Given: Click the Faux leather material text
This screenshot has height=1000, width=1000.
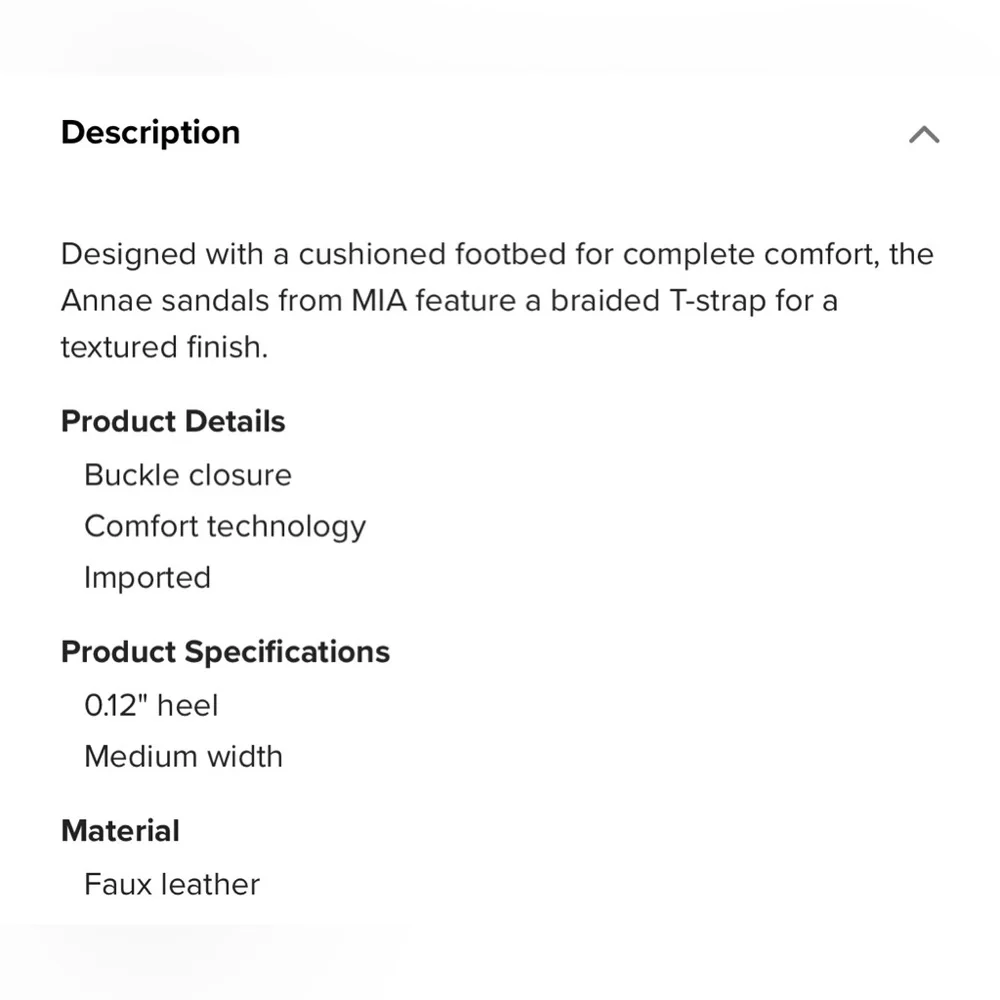Looking at the screenshot, I should pyautogui.click(x=172, y=884).
